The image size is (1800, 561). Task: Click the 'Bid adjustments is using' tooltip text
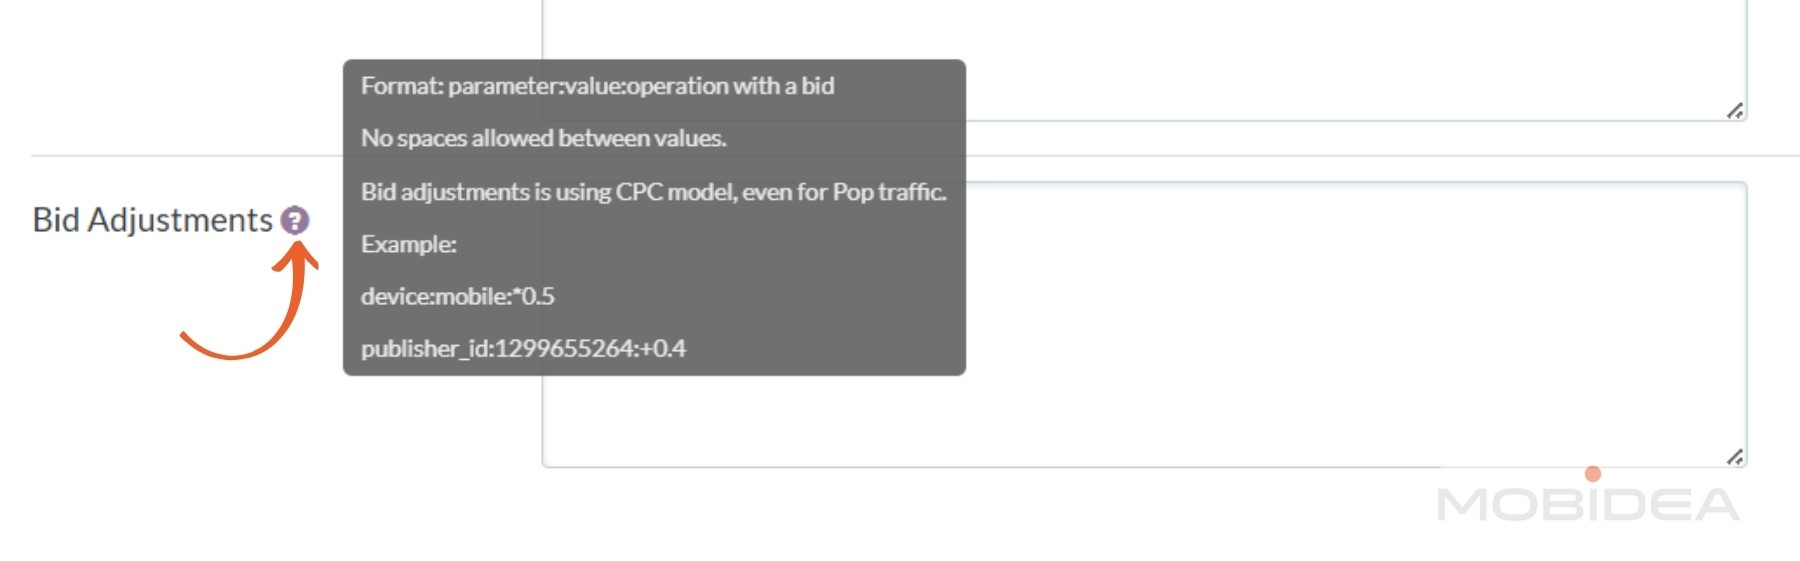pos(486,191)
